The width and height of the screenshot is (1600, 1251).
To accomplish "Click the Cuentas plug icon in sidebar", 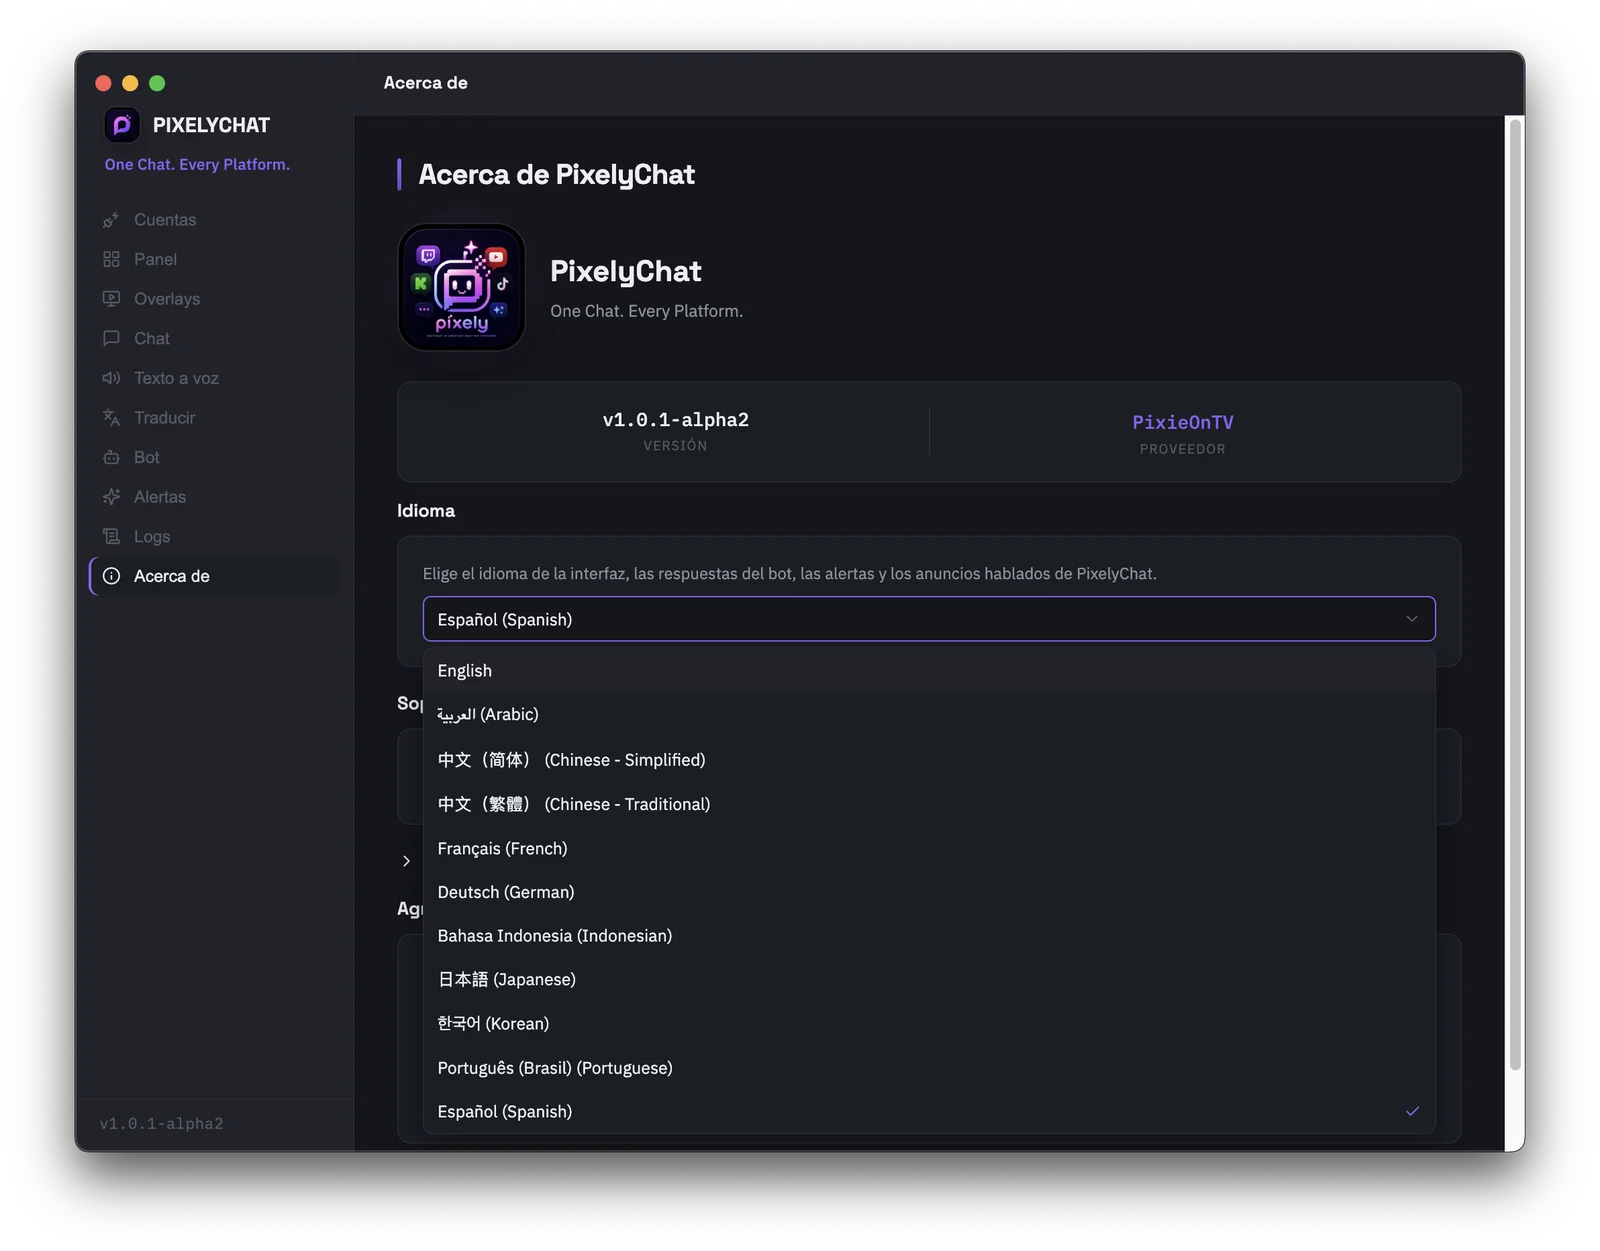I will point(111,220).
